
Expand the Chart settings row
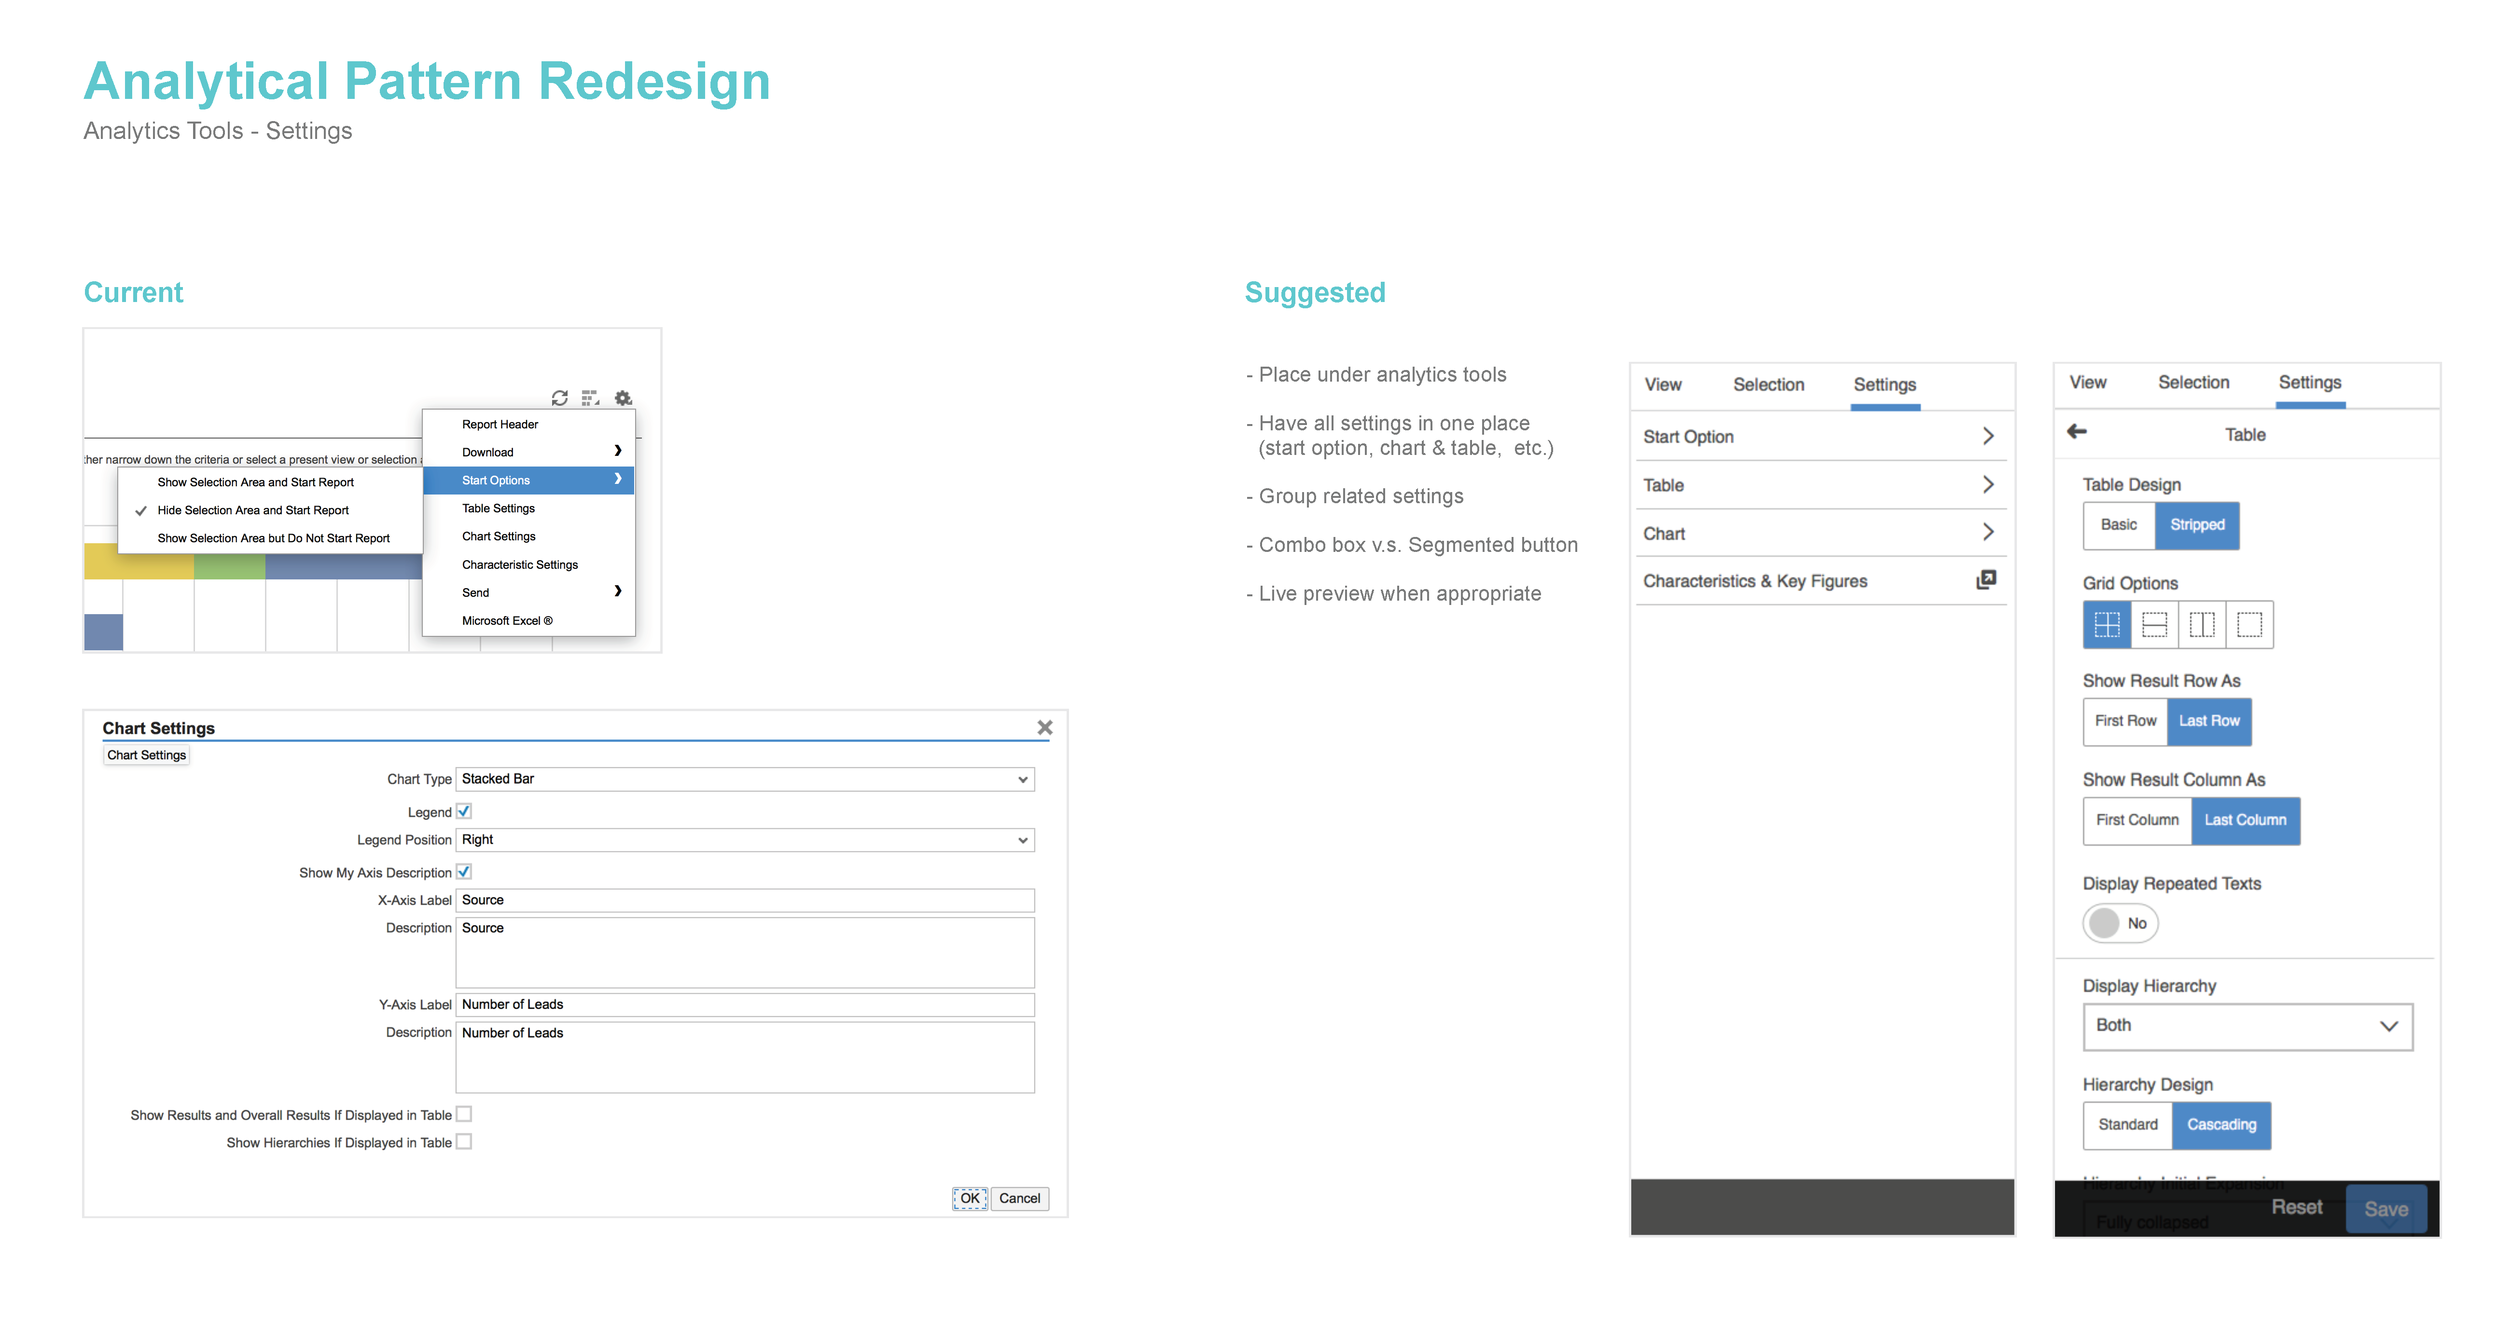pyautogui.click(x=1820, y=533)
